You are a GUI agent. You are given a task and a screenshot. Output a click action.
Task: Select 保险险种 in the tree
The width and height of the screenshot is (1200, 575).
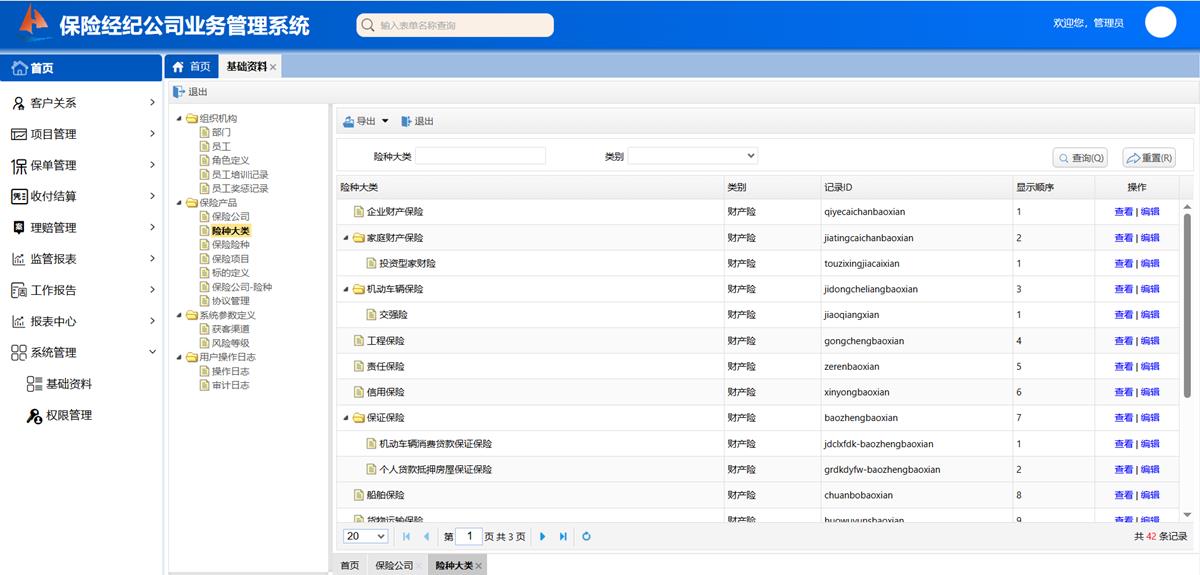230,244
